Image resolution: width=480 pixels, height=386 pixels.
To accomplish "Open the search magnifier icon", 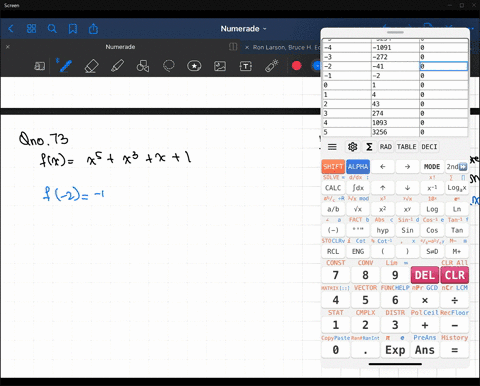I will click(52, 29).
